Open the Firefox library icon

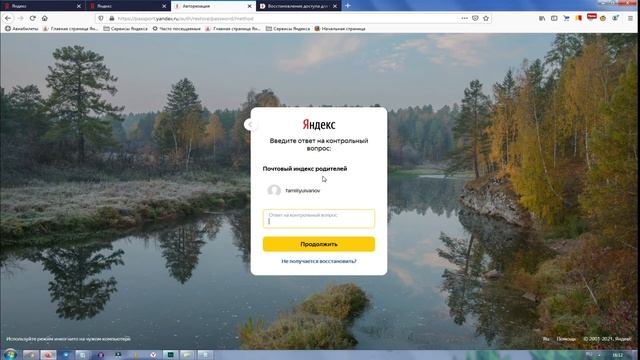click(542, 18)
